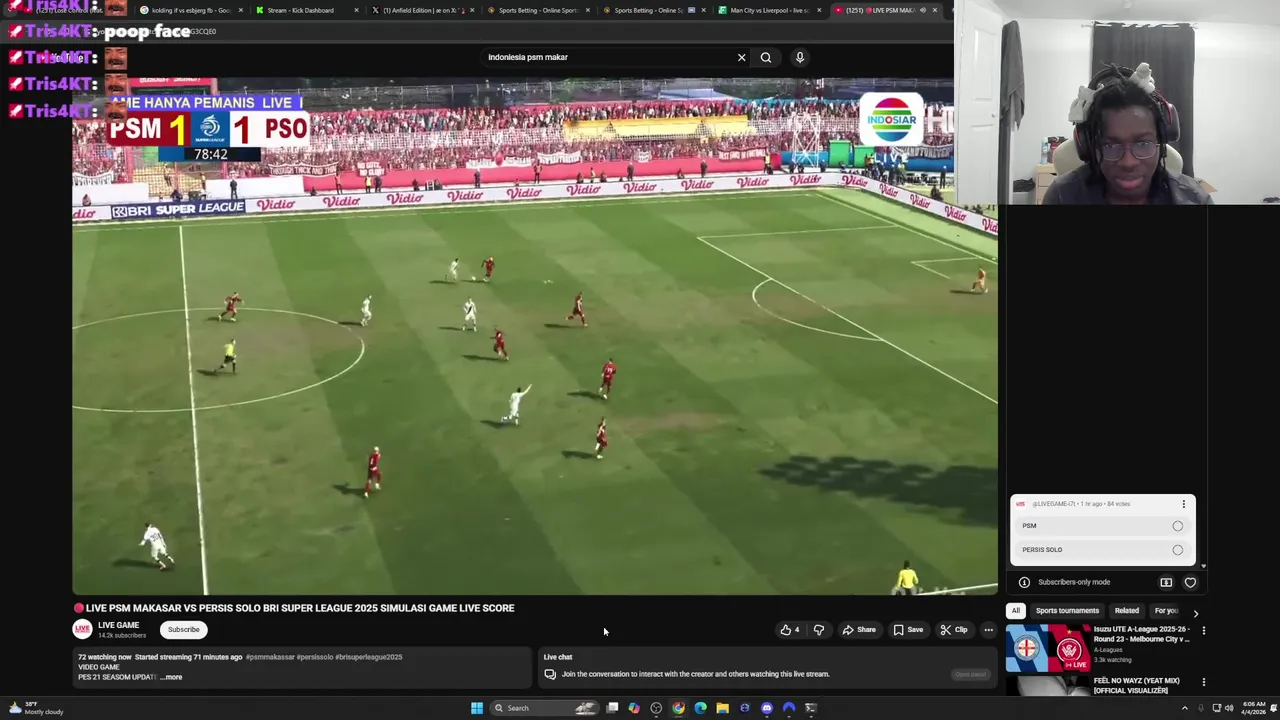Image resolution: width=1280 pixels, height=720 pixels.
Task: Select the Related chip
Action: 1126,610
